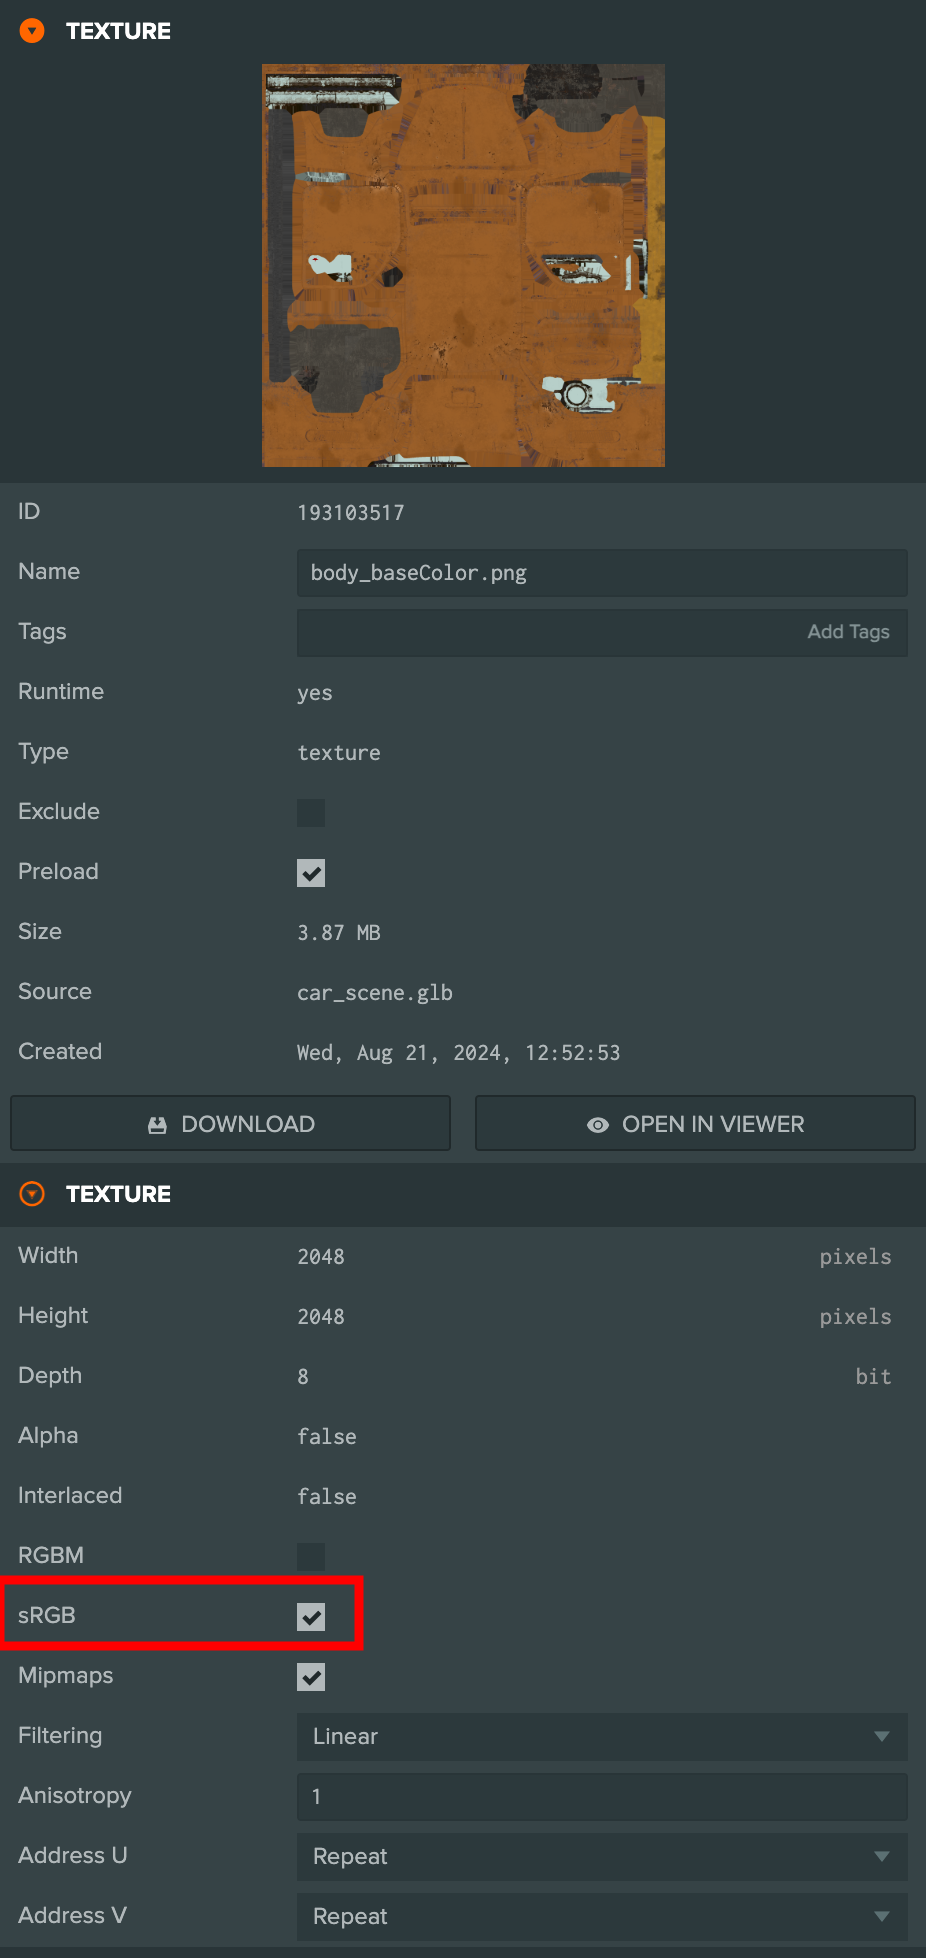Click the top TEXTURE panel title
The image size is (926, 1958).
[x=118, y=31]
